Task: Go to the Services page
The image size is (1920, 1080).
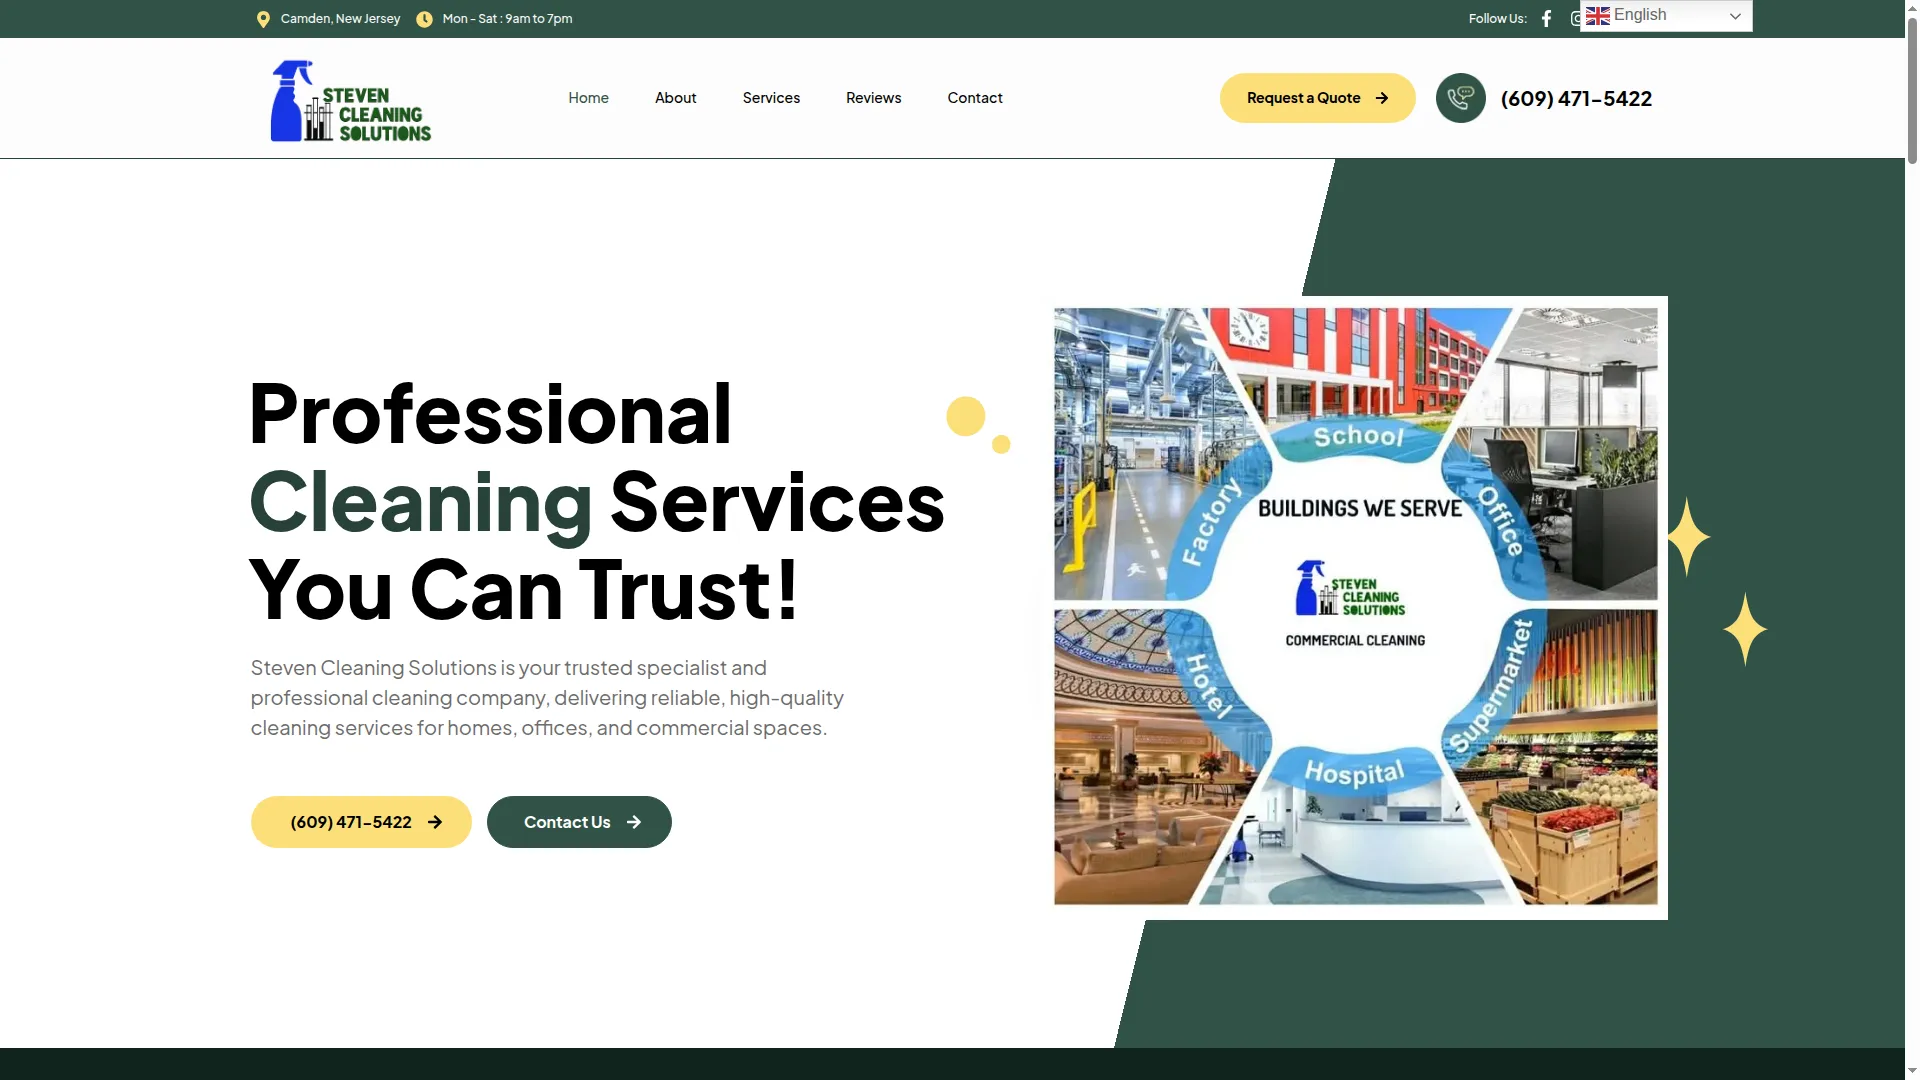Action: [x=771, y=98]
